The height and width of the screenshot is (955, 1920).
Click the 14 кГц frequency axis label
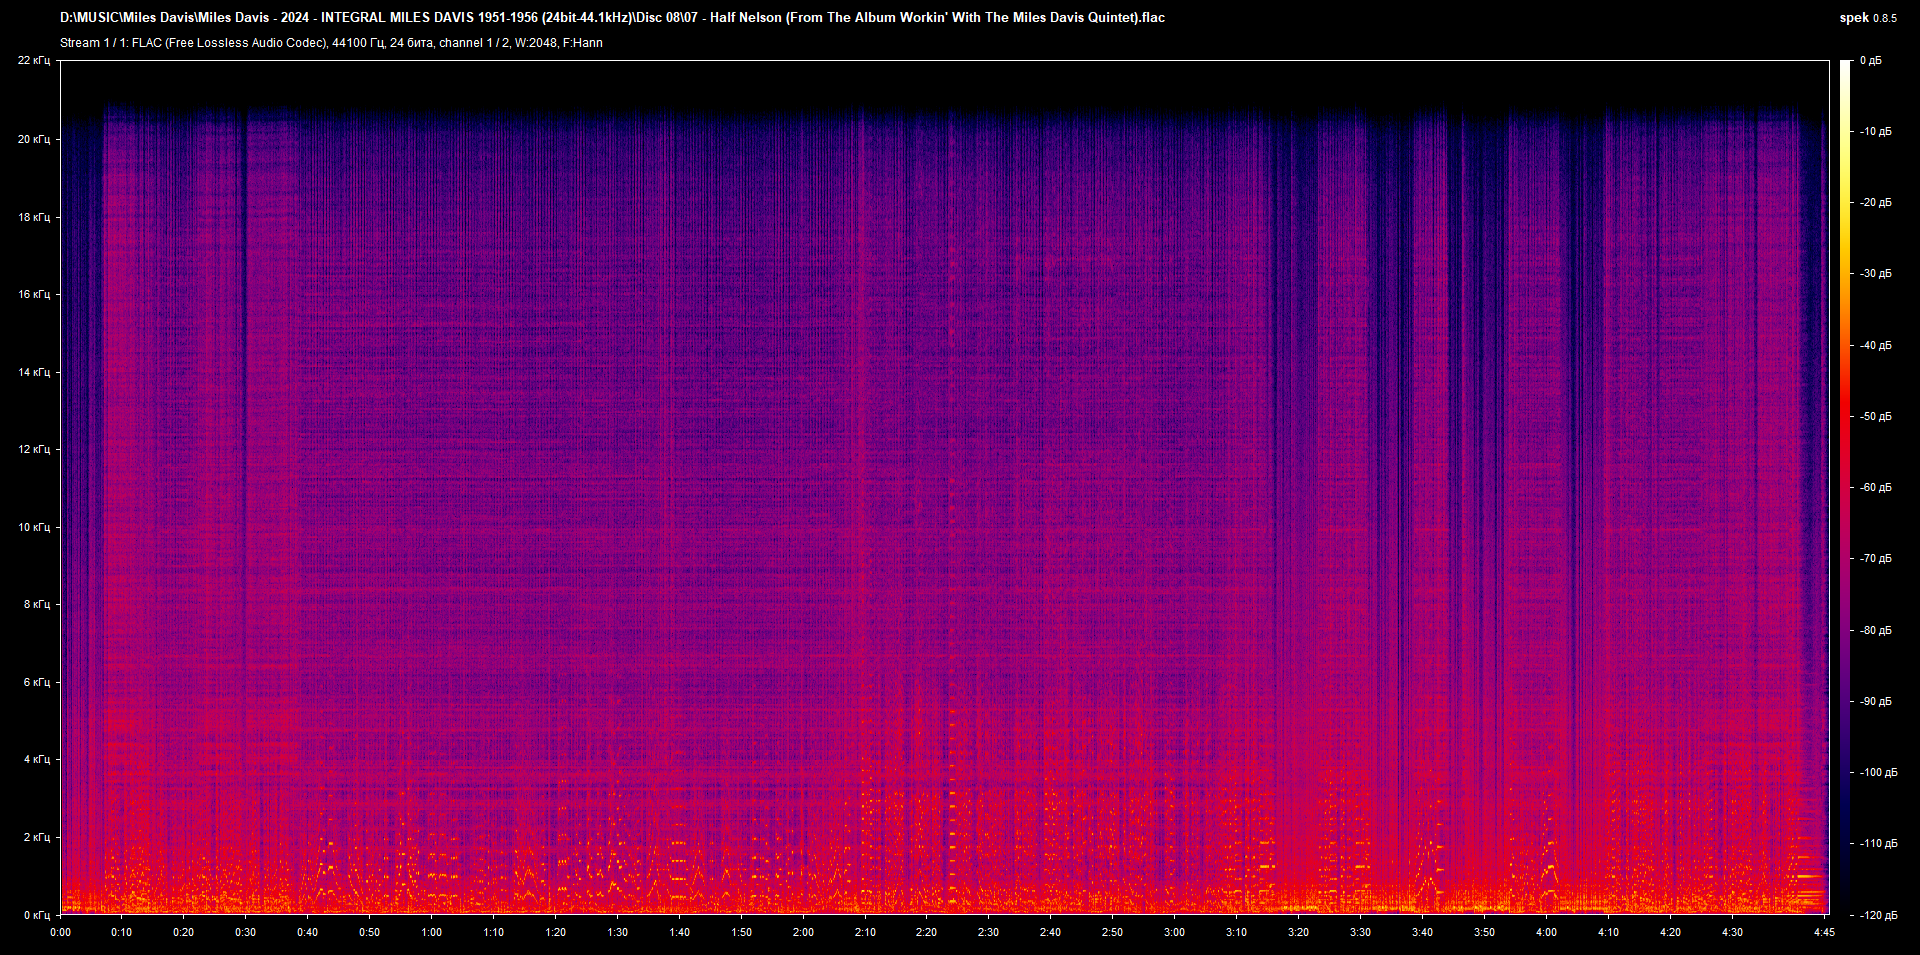[x=34, y=372]
